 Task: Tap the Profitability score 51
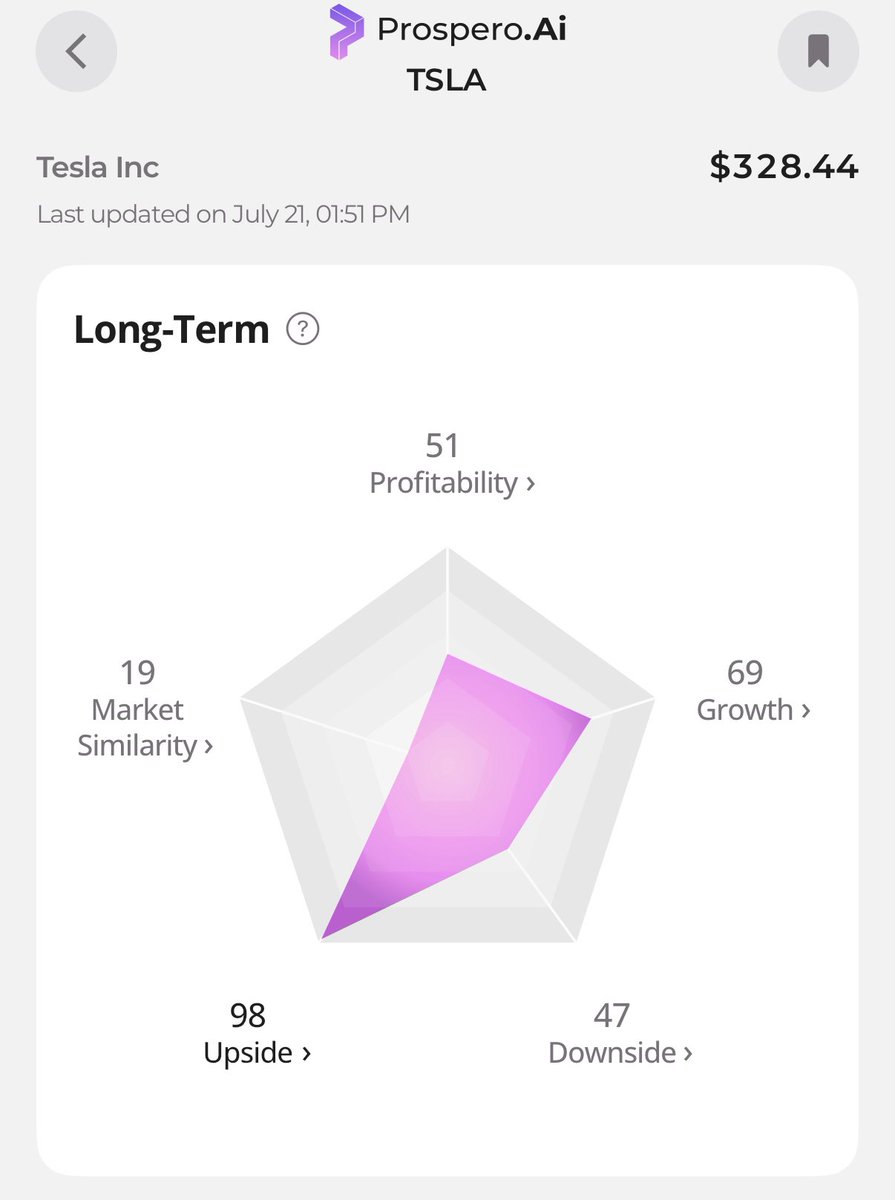point(442,446)
